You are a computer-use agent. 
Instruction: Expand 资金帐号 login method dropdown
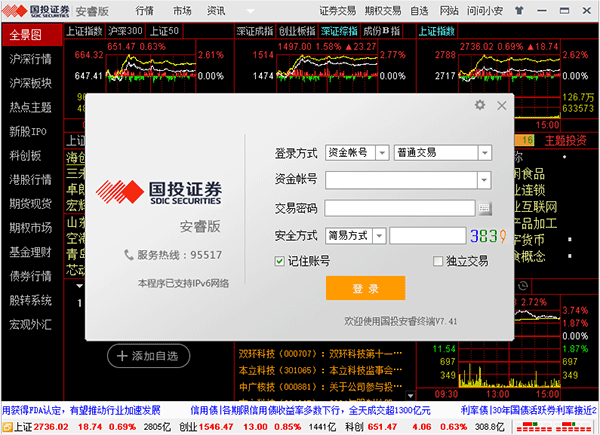[x=382, y=153]
